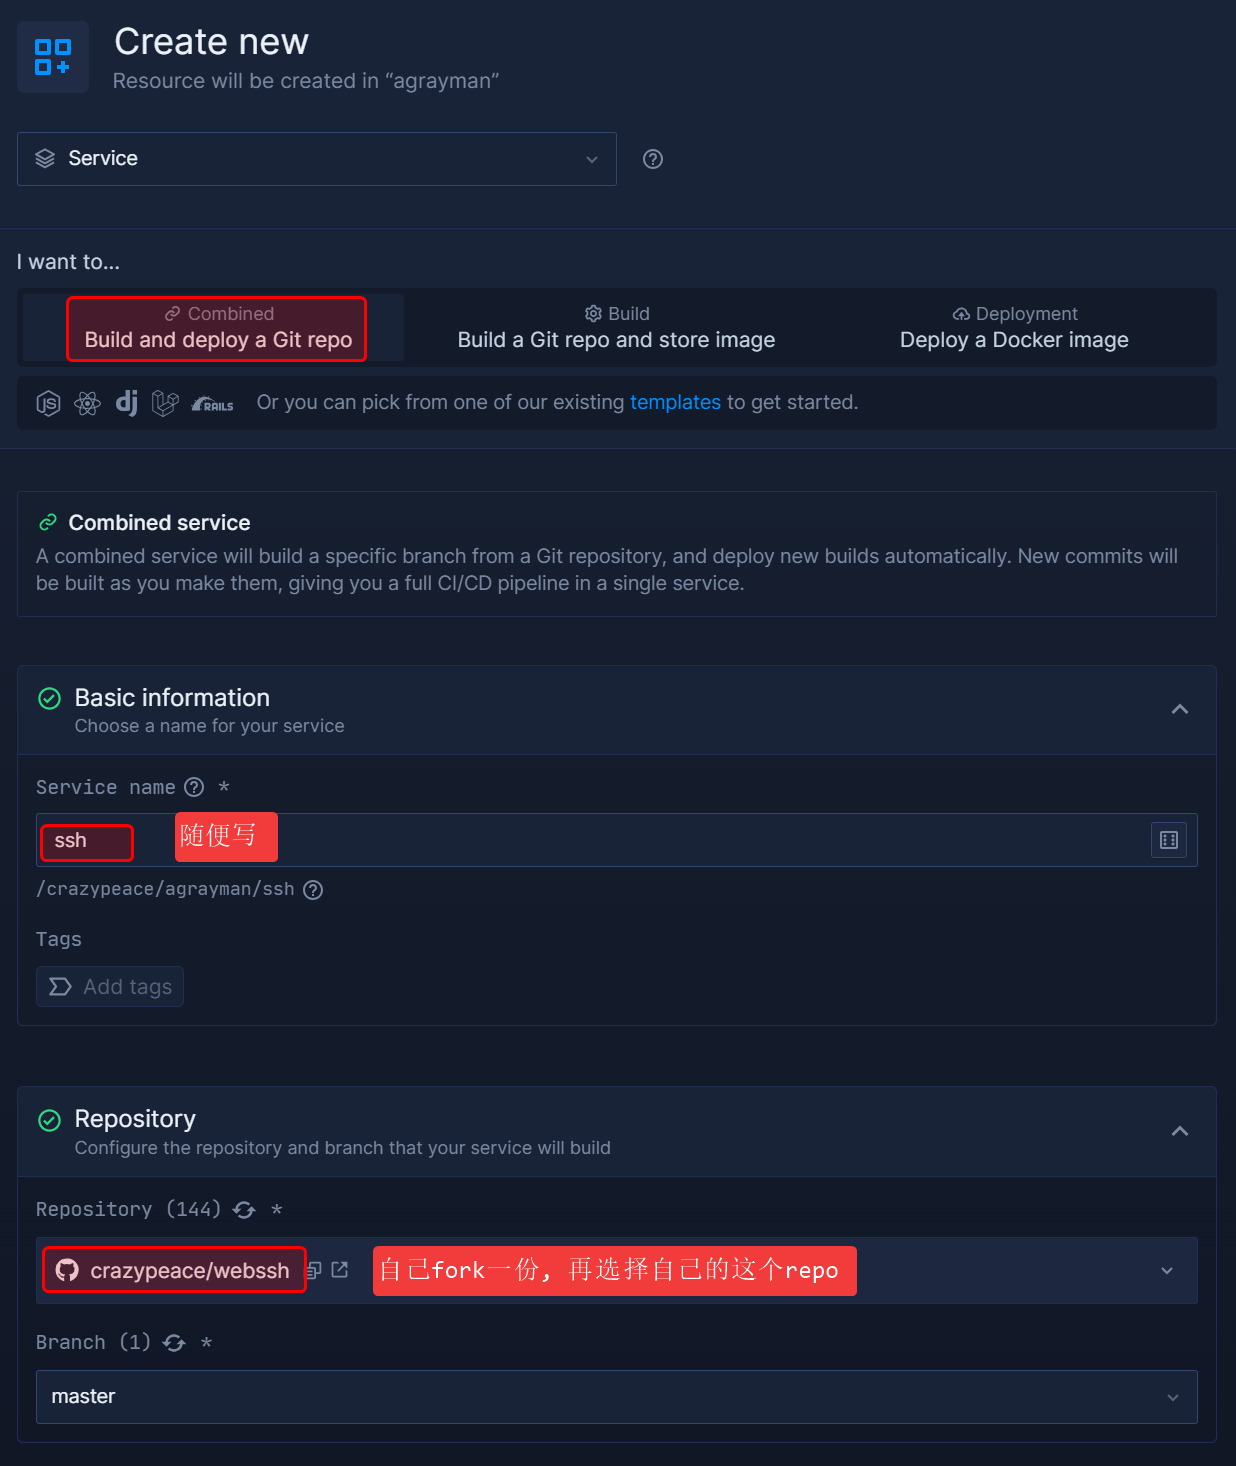Refresh the Repository list
Screen dimensions: 1236x1466
click(x=244, y=1210)
